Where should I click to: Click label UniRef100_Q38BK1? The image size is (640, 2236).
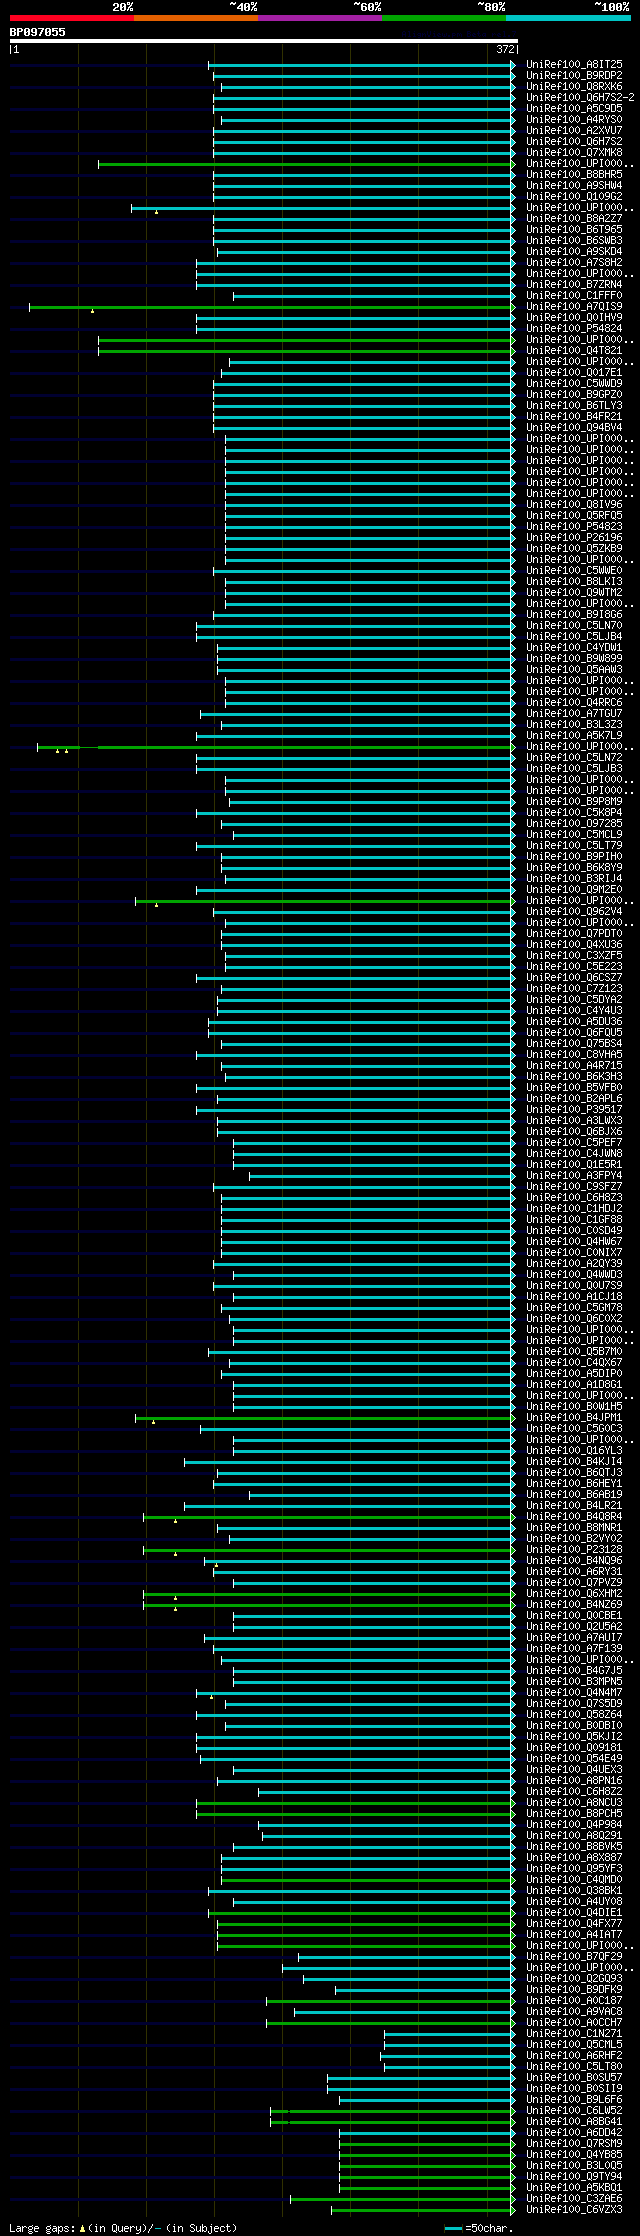574,1890
